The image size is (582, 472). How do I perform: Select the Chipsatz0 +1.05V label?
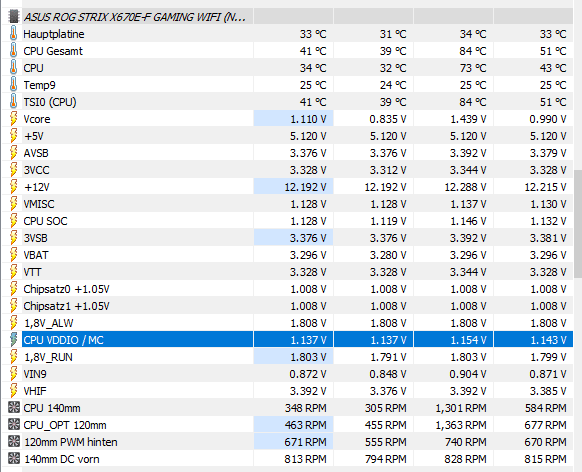point(66,289)
